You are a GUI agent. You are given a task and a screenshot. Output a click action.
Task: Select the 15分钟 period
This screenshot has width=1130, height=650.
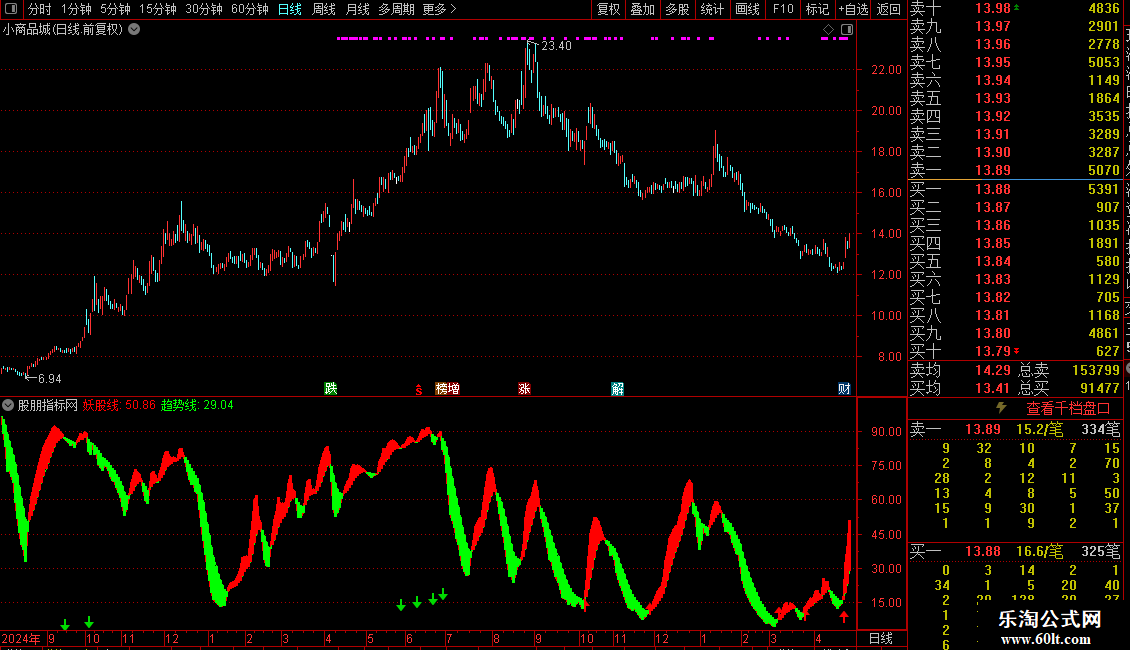(157, 9)
